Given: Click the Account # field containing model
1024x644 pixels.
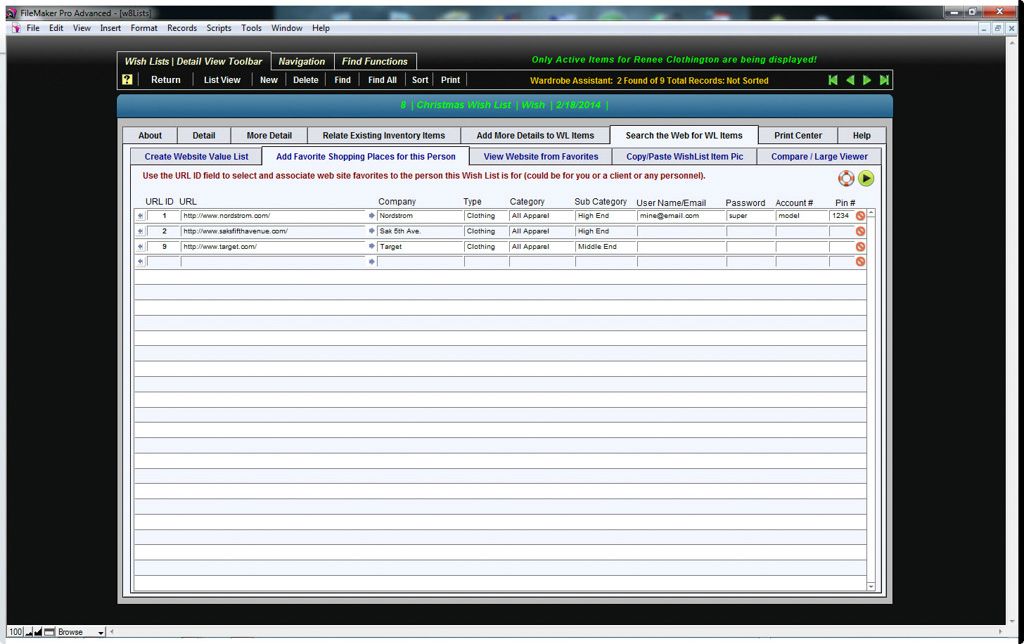Looking at the screenshot, I should click(801, 216).
